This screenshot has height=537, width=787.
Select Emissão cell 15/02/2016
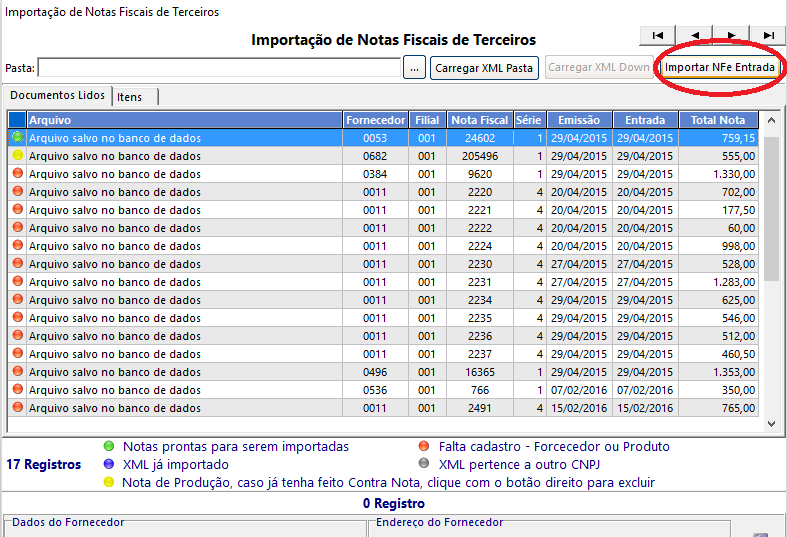579,408
